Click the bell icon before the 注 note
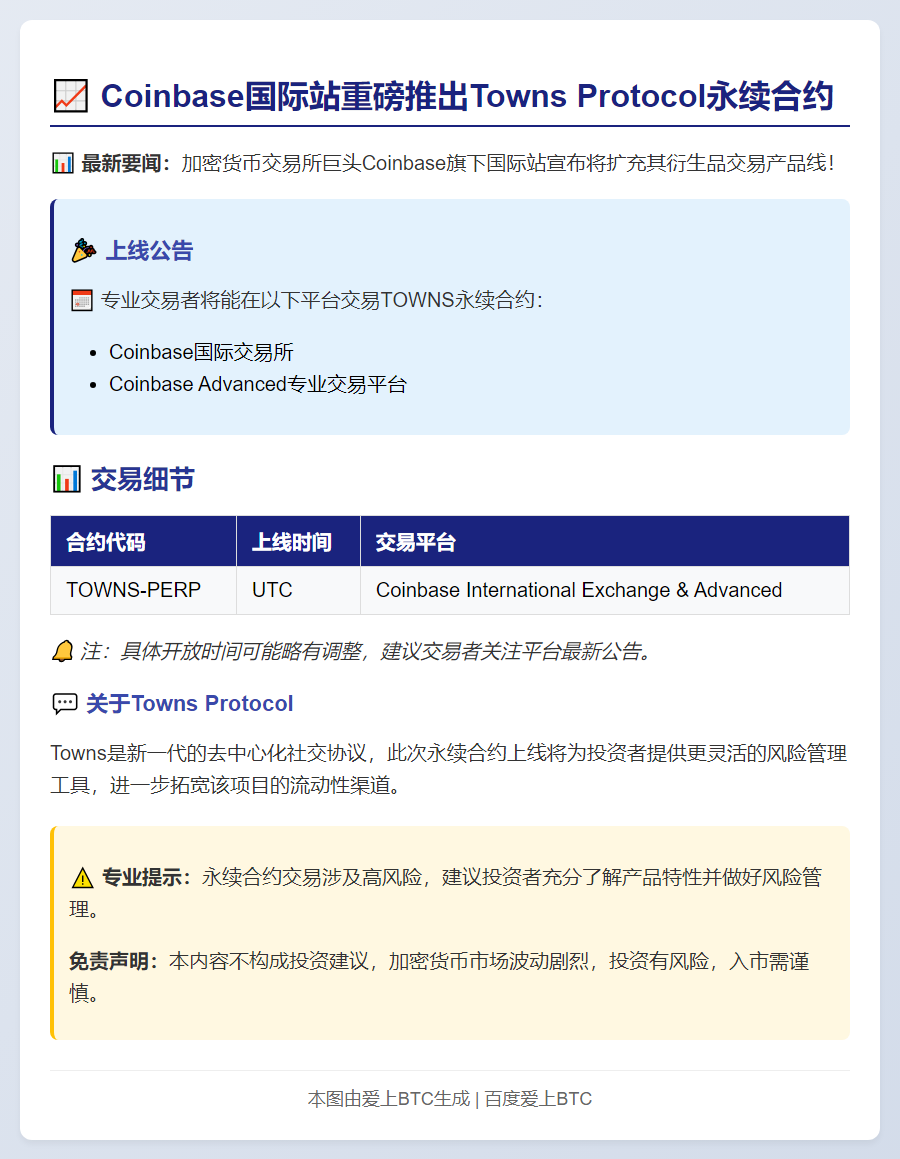The width and height of the screenshot is (900, 1159). point(63,651)
